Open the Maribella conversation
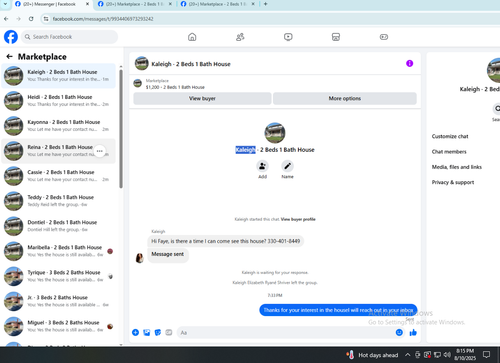This screenshot has height=363, width=500. (x=59, y=251)
